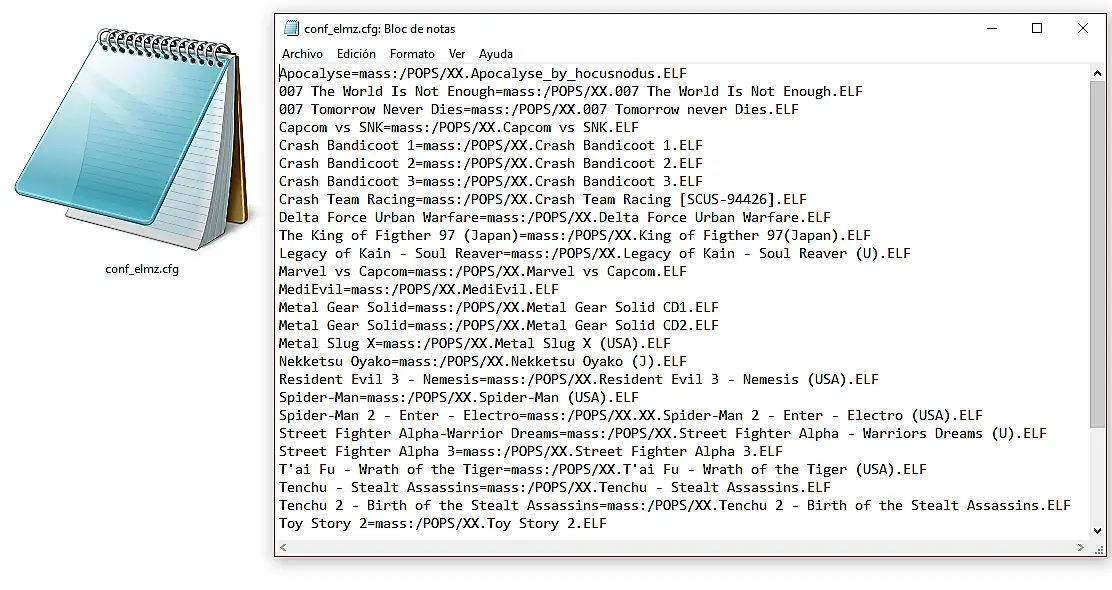Click the horizontal scrollbar right arrow
Screen dimensions: 1112x590
(x=1081, y=547)
